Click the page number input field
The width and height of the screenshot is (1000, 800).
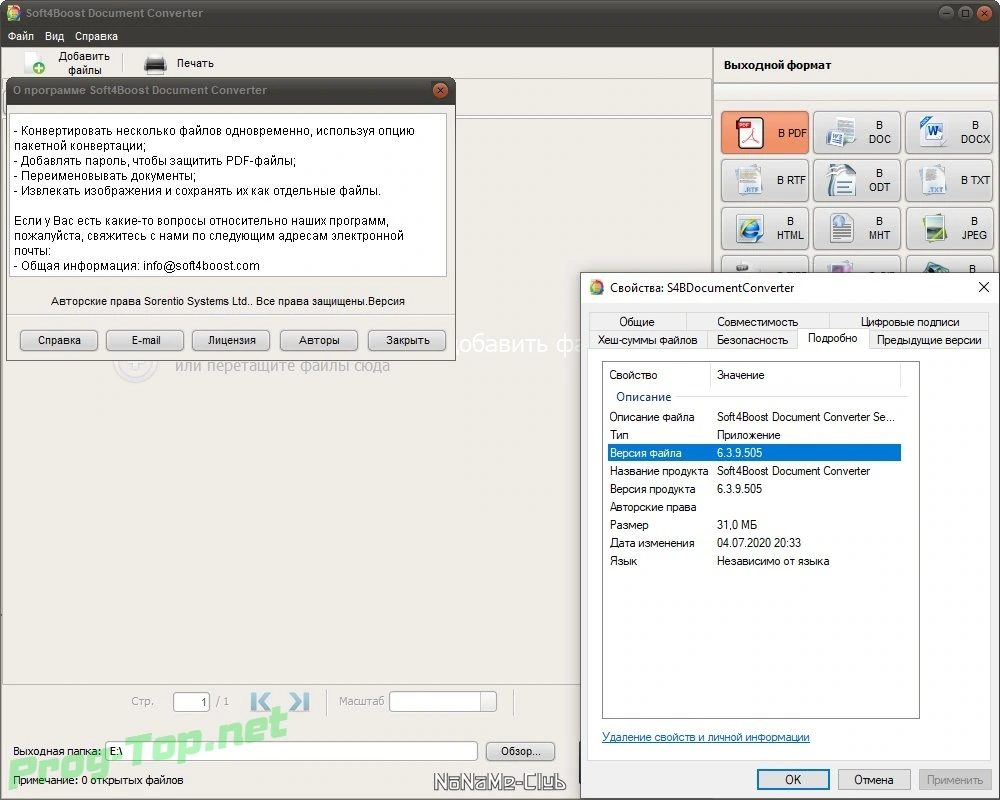191,702
